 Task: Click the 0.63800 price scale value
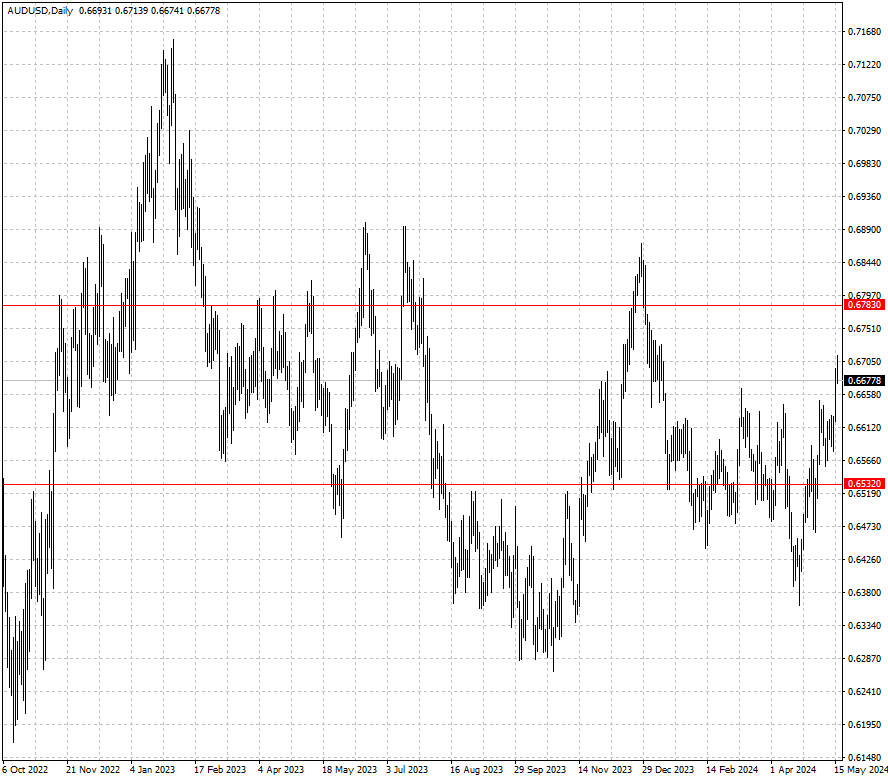point(864,592)
